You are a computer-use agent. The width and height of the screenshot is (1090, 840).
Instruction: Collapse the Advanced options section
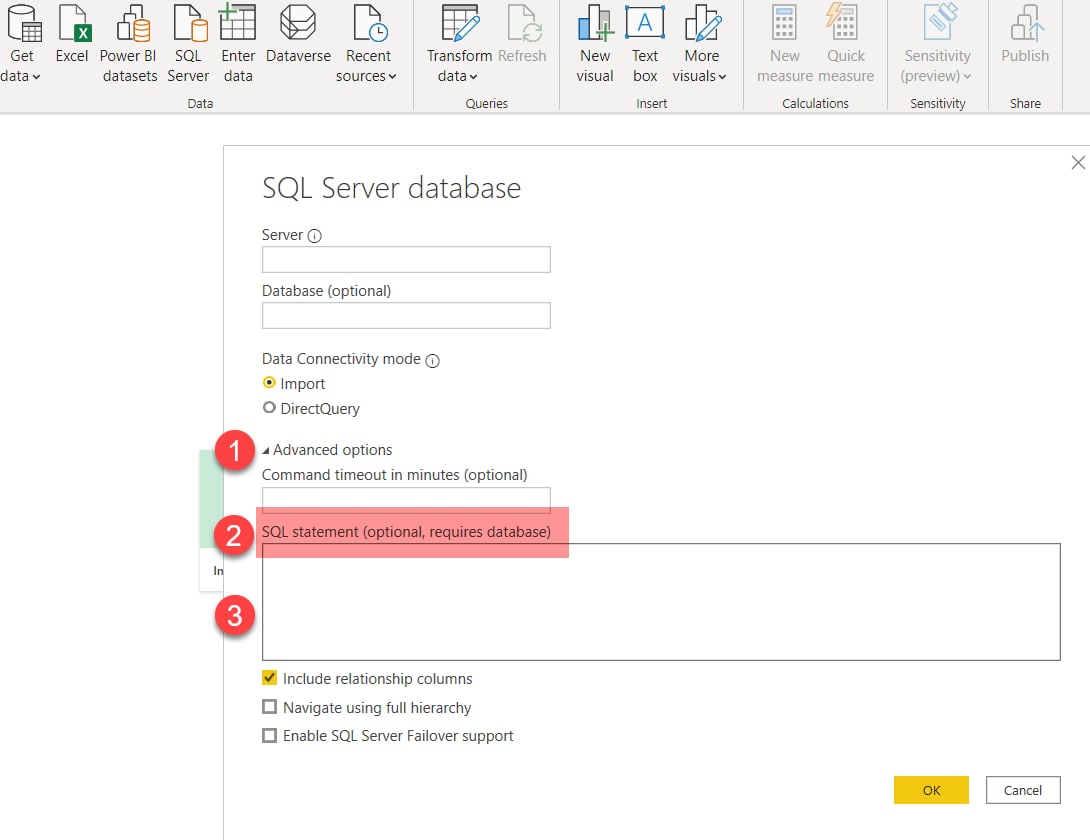(266, 451)
